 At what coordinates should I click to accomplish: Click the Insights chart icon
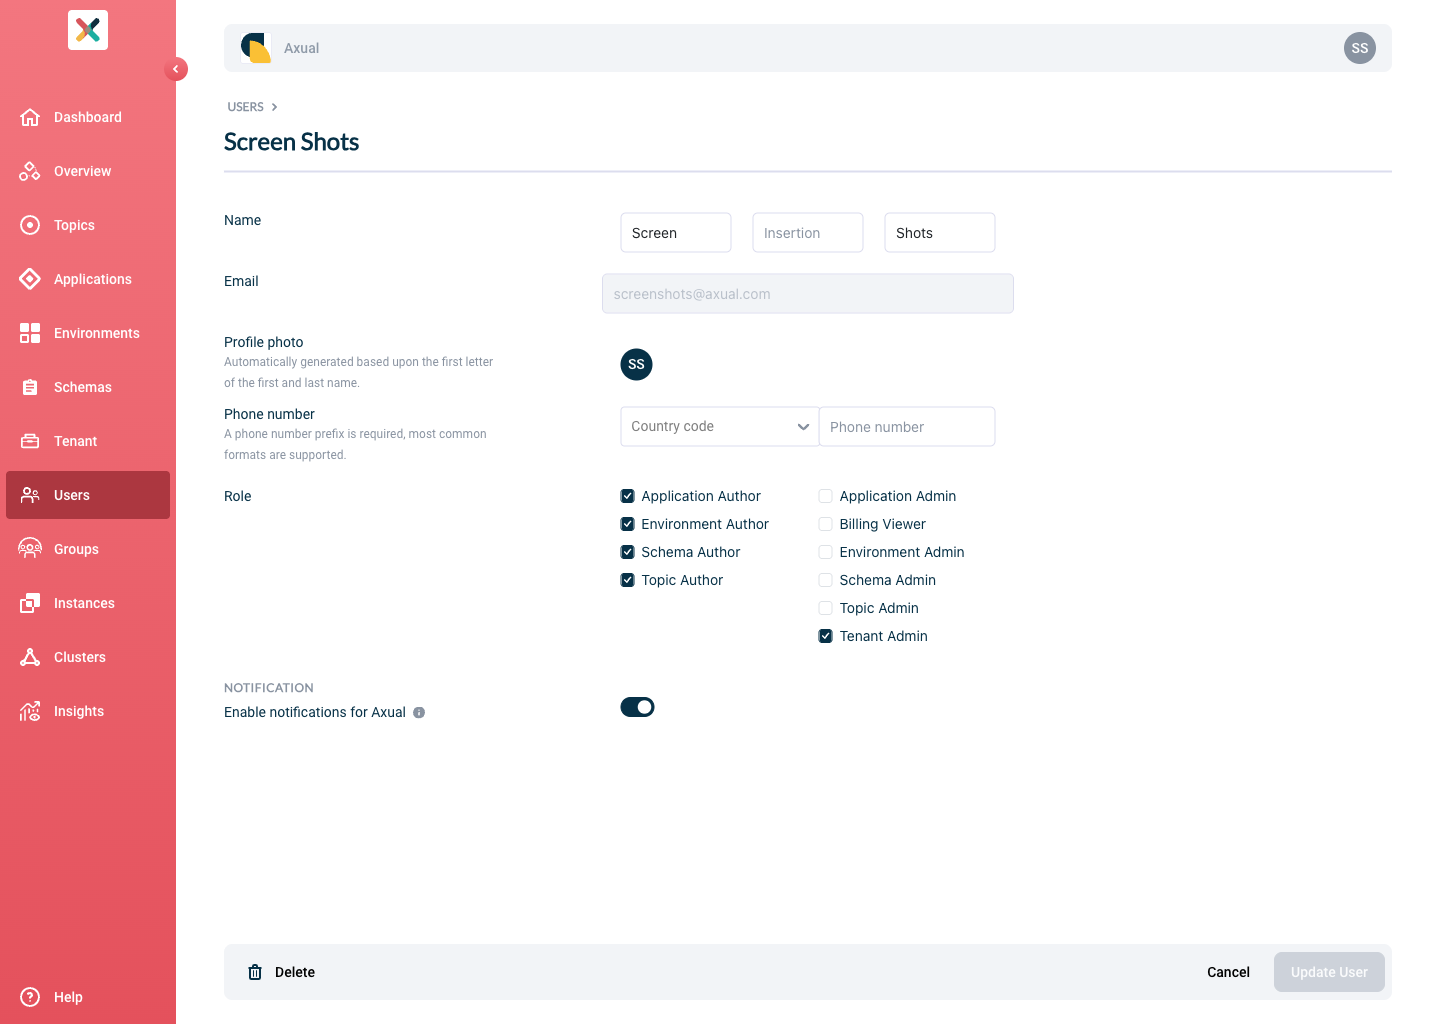(x=30, y=711)
